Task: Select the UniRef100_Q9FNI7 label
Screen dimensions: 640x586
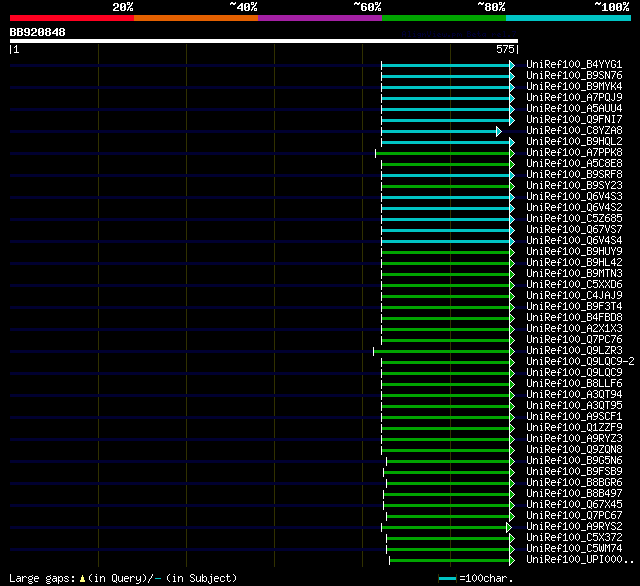Action: click(x=574, y=120)
